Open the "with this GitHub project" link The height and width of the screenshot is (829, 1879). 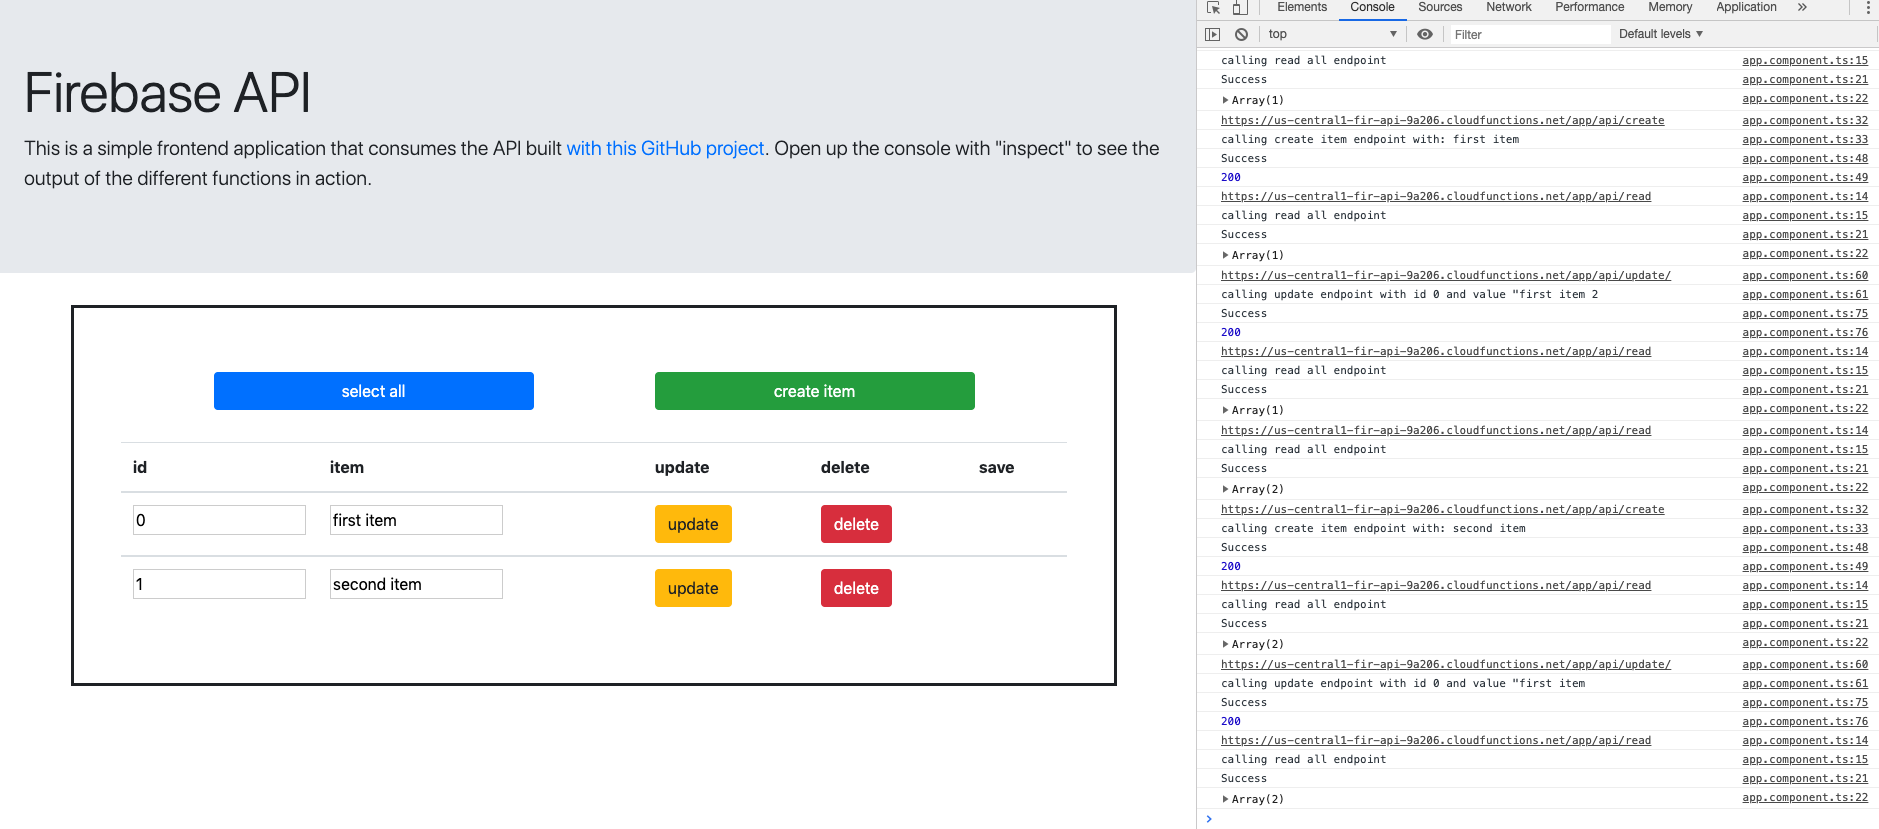click(665, 148)
